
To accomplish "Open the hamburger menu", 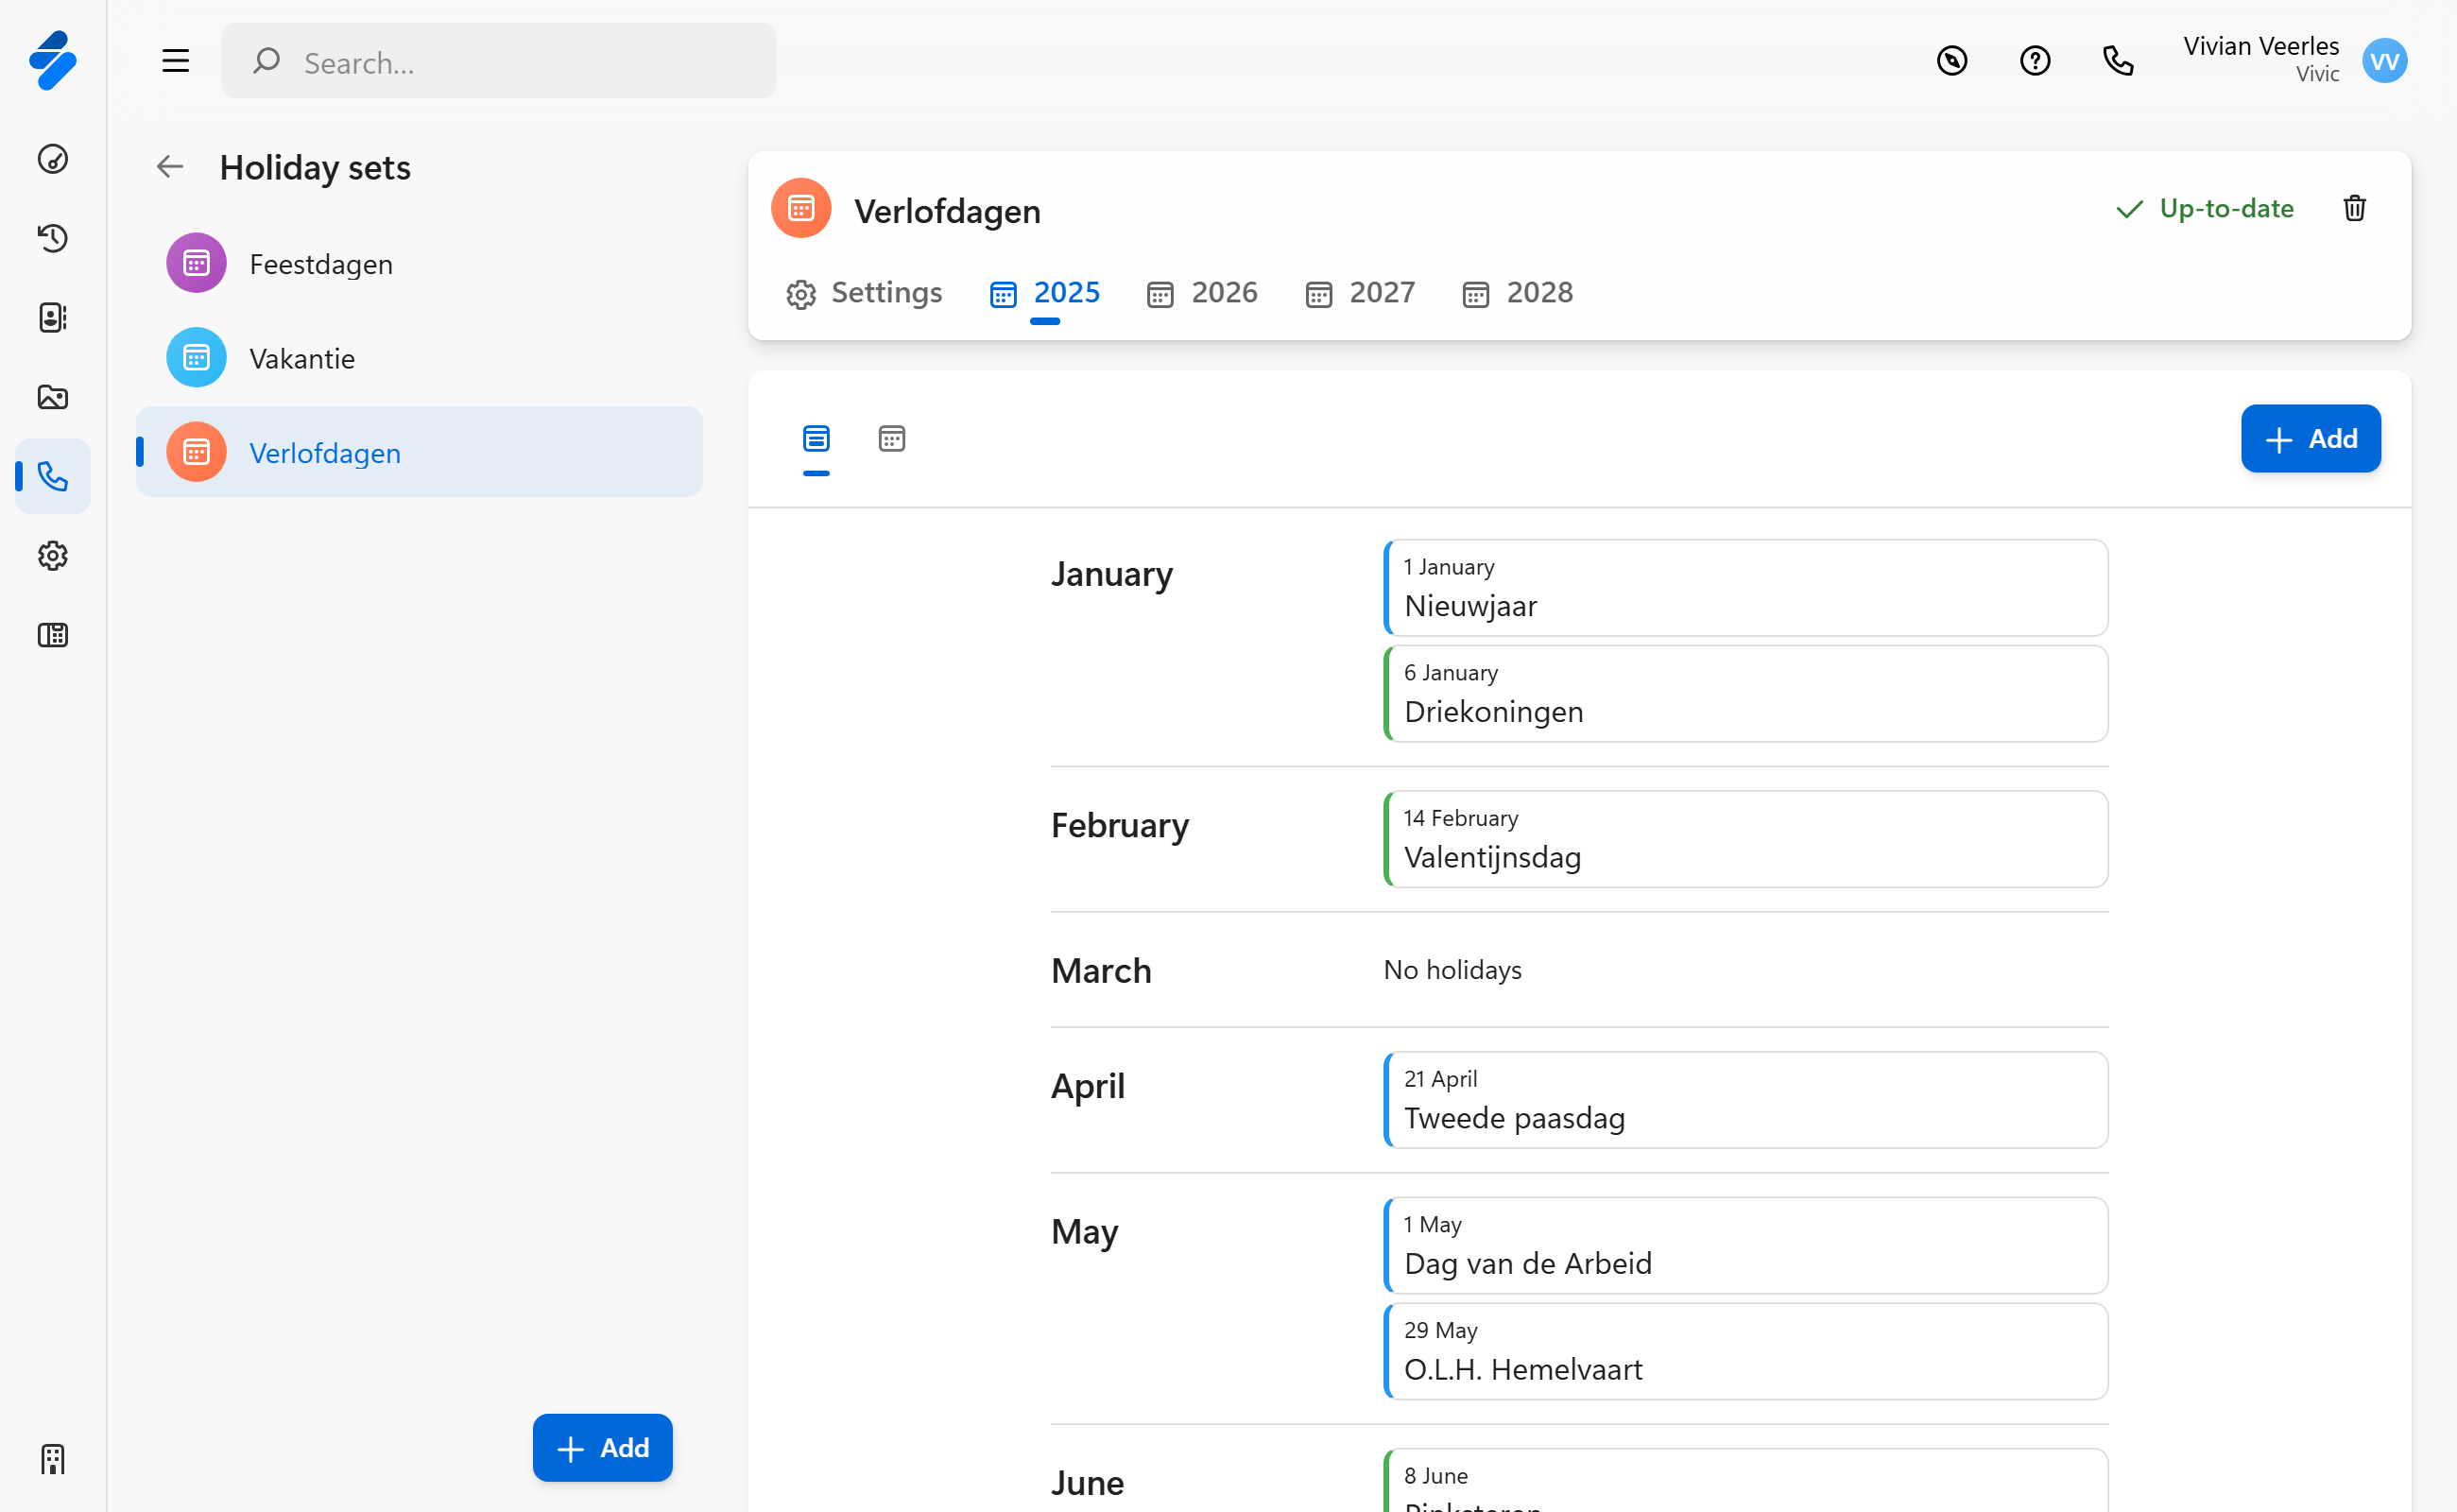I will (176, 61).
